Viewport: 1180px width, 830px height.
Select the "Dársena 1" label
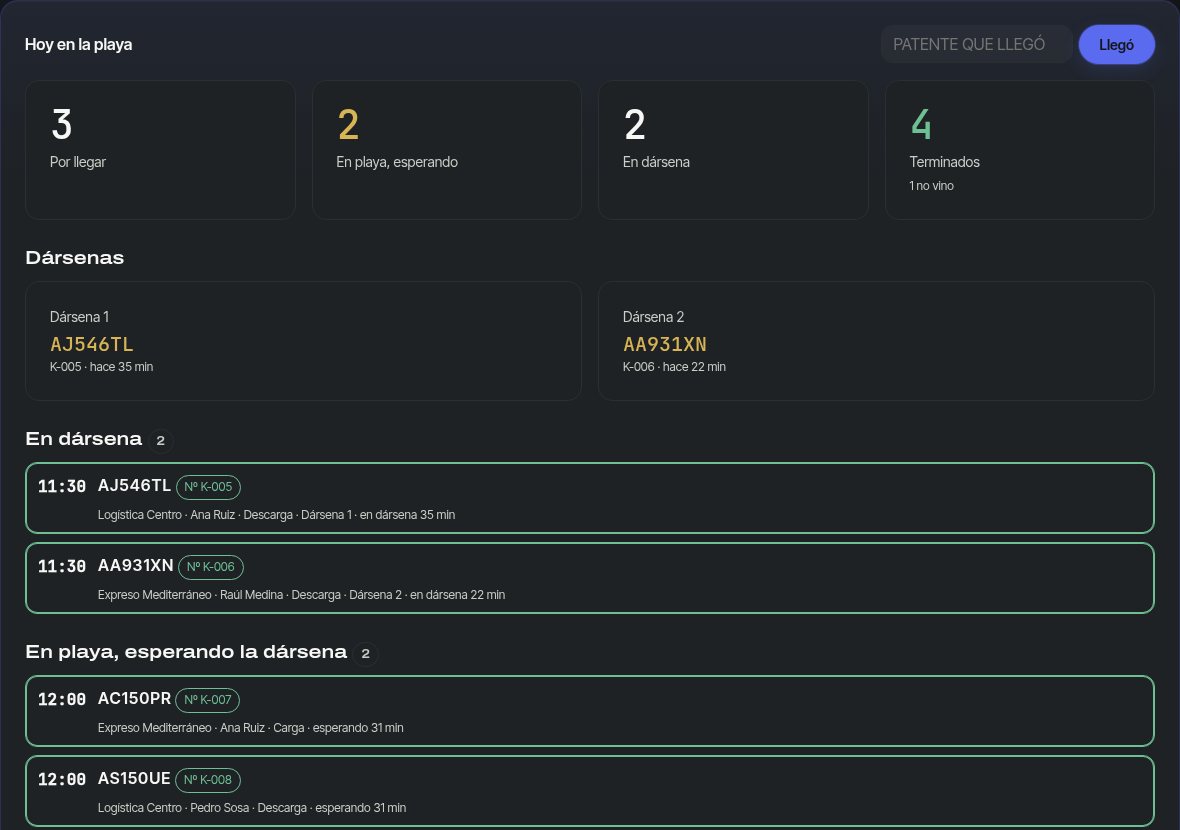(x=79, y=317)
